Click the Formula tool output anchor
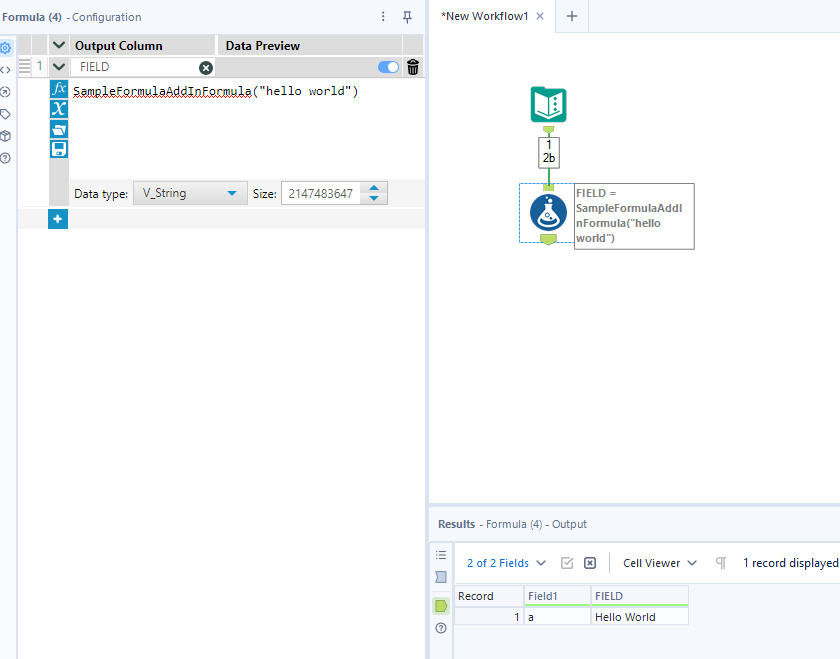This screenshot has width=840, height=659. (x=548, y=239)
